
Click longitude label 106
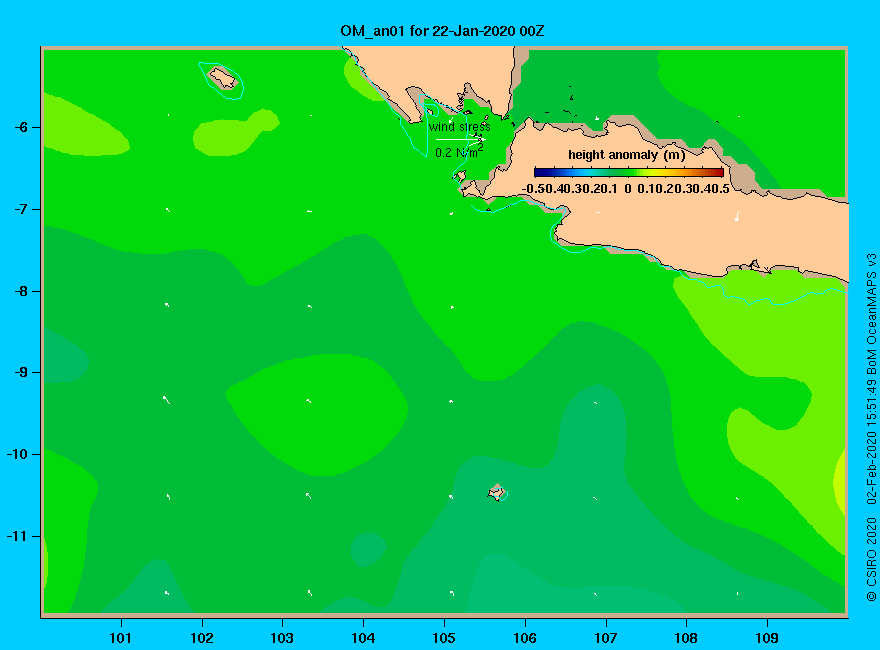point(525,638)
